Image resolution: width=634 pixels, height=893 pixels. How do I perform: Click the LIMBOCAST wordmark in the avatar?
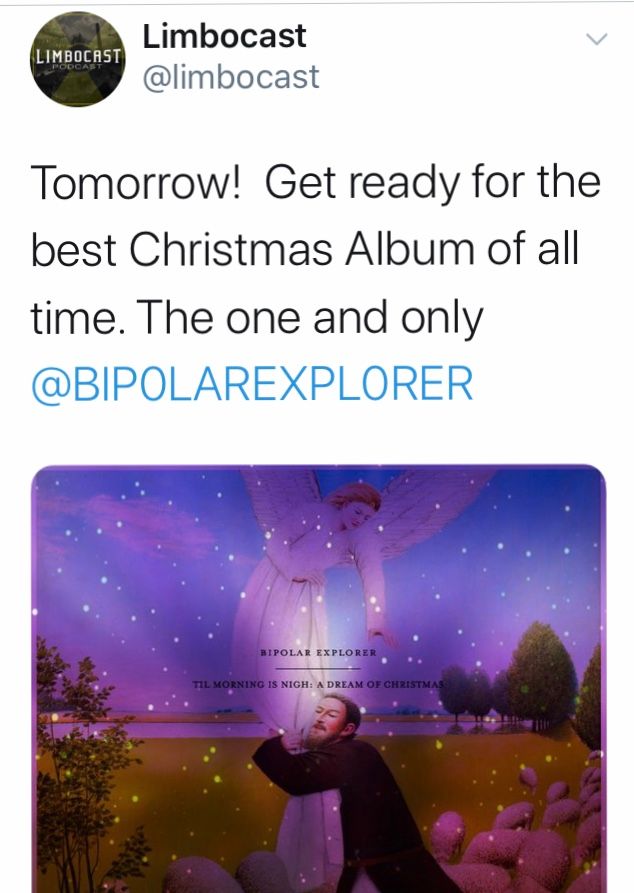(x=78, y=56)
